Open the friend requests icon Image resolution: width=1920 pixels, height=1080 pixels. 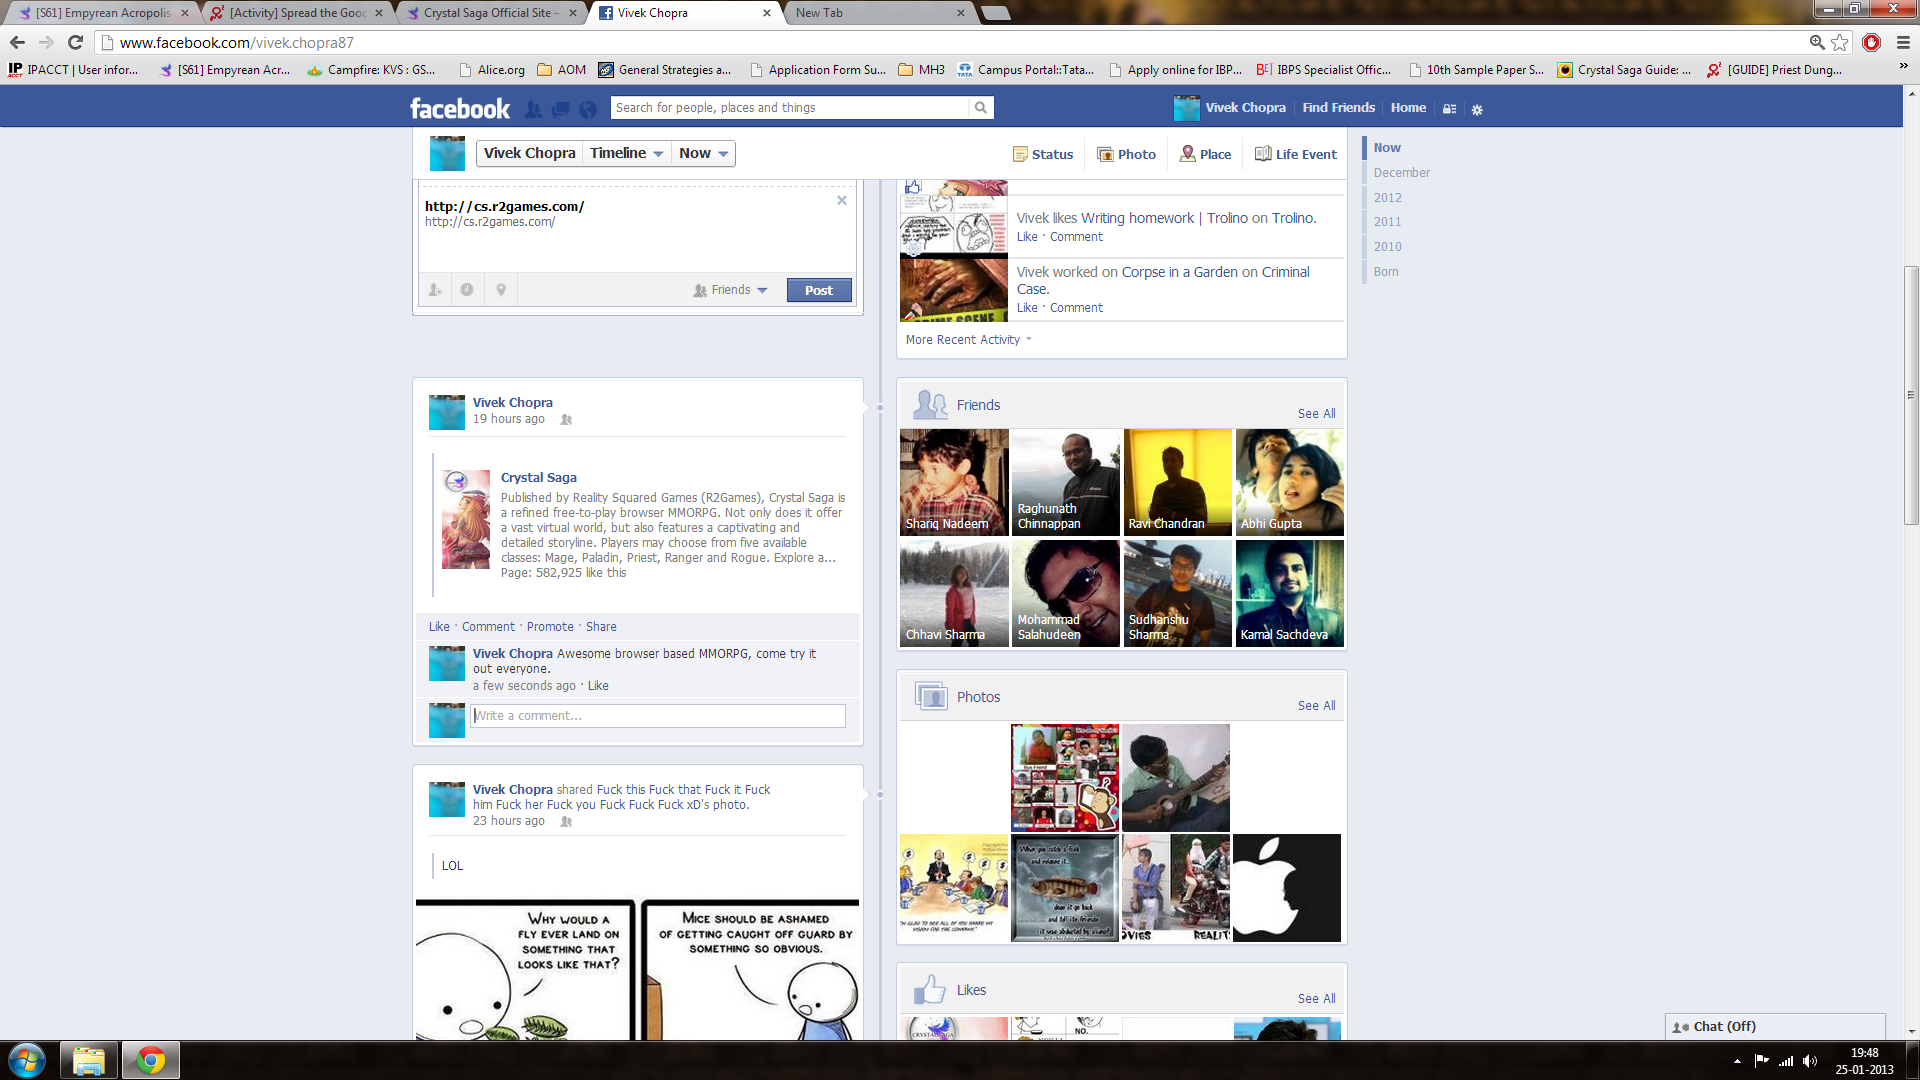(x=534, y=109)
